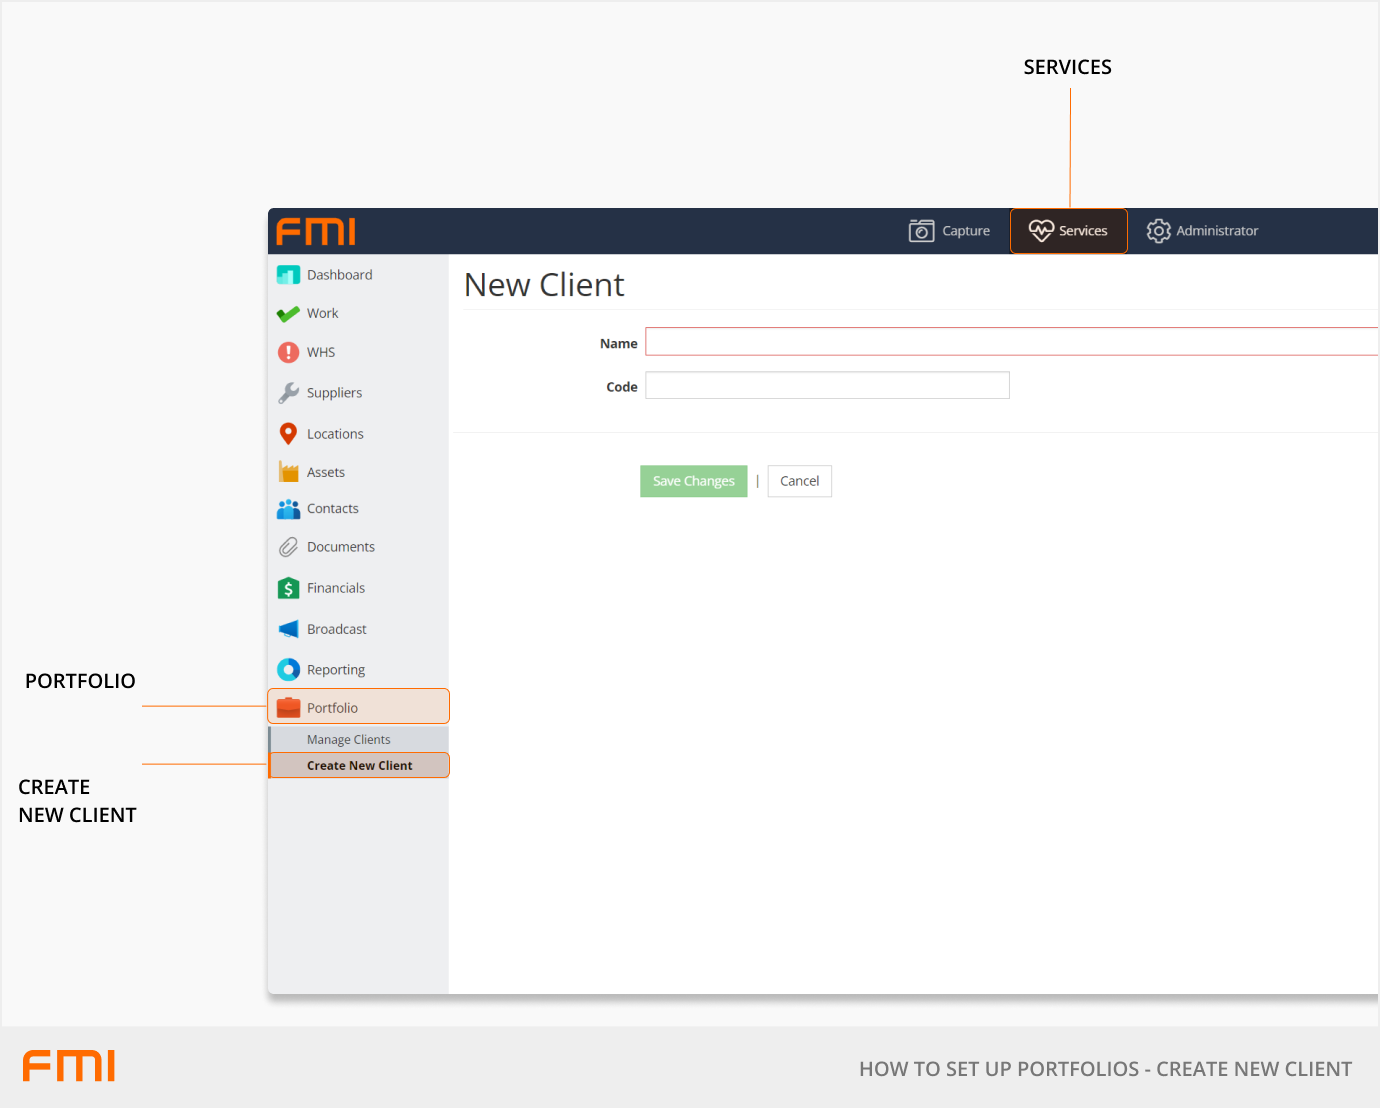Open the Capture tab in top bar
Screen dimensions: 1380x1108
tap(949, 231)
